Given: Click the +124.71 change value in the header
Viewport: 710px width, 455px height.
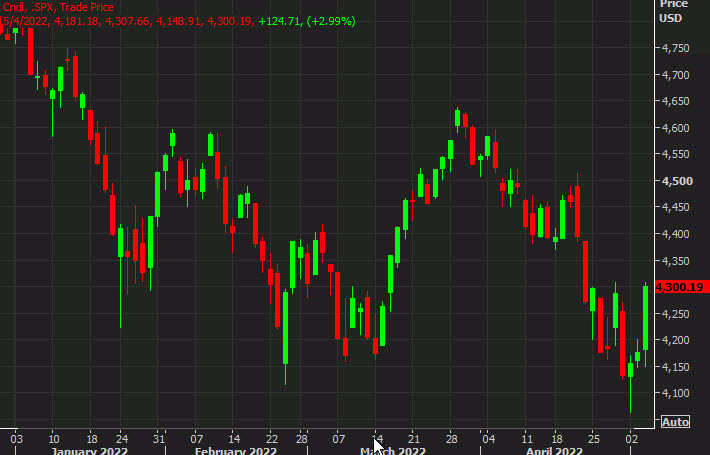Looking at the screenshot, I should 279,21.
